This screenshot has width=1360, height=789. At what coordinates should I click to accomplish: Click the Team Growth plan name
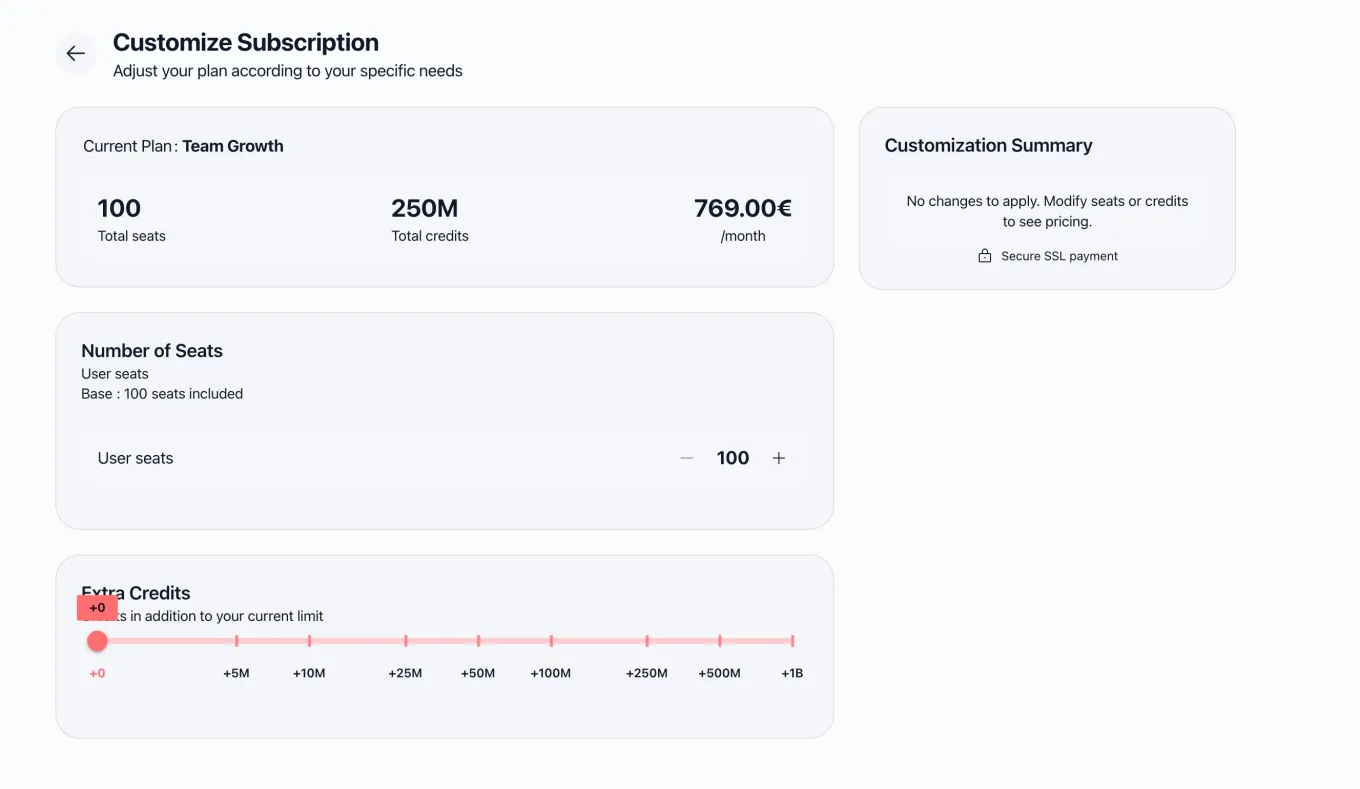coord(233,146)
